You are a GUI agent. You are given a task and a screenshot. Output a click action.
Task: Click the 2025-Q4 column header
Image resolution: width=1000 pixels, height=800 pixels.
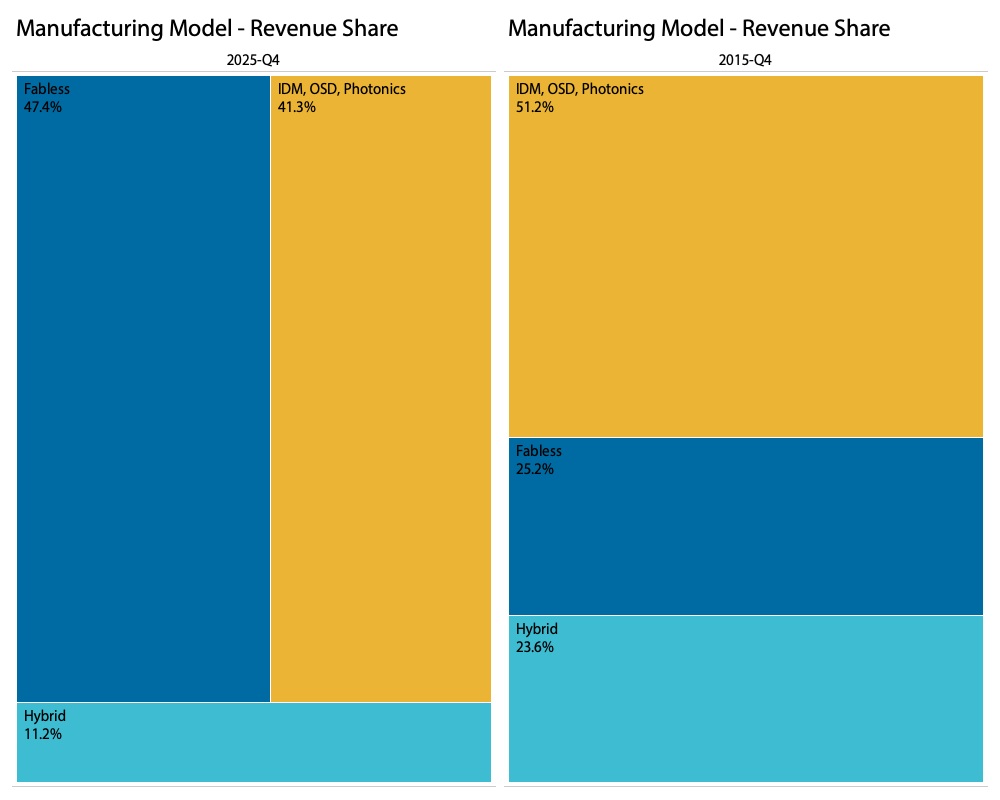[254, 61]
